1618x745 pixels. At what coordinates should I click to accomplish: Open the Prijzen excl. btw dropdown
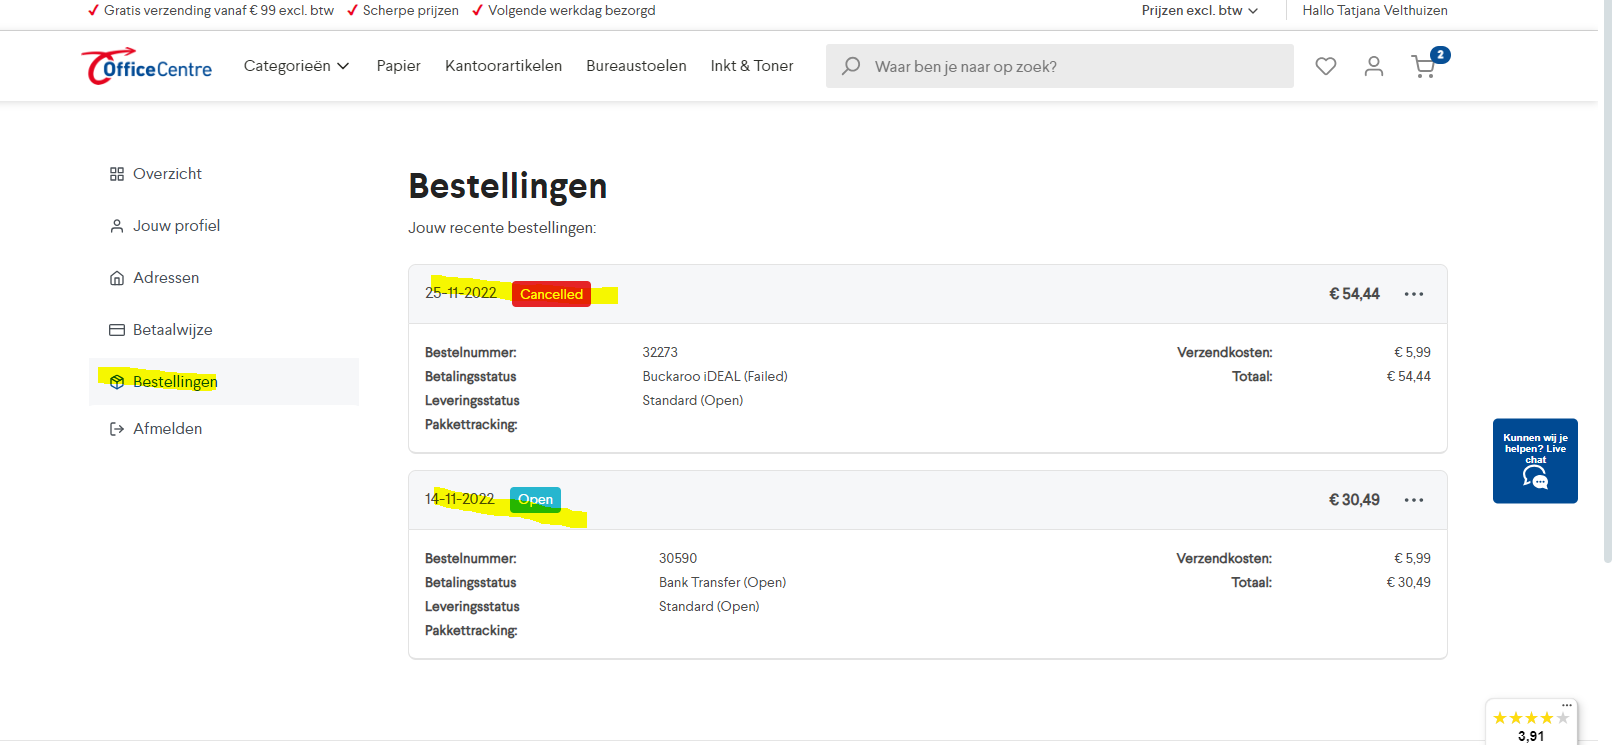[x=1200, y=10]
